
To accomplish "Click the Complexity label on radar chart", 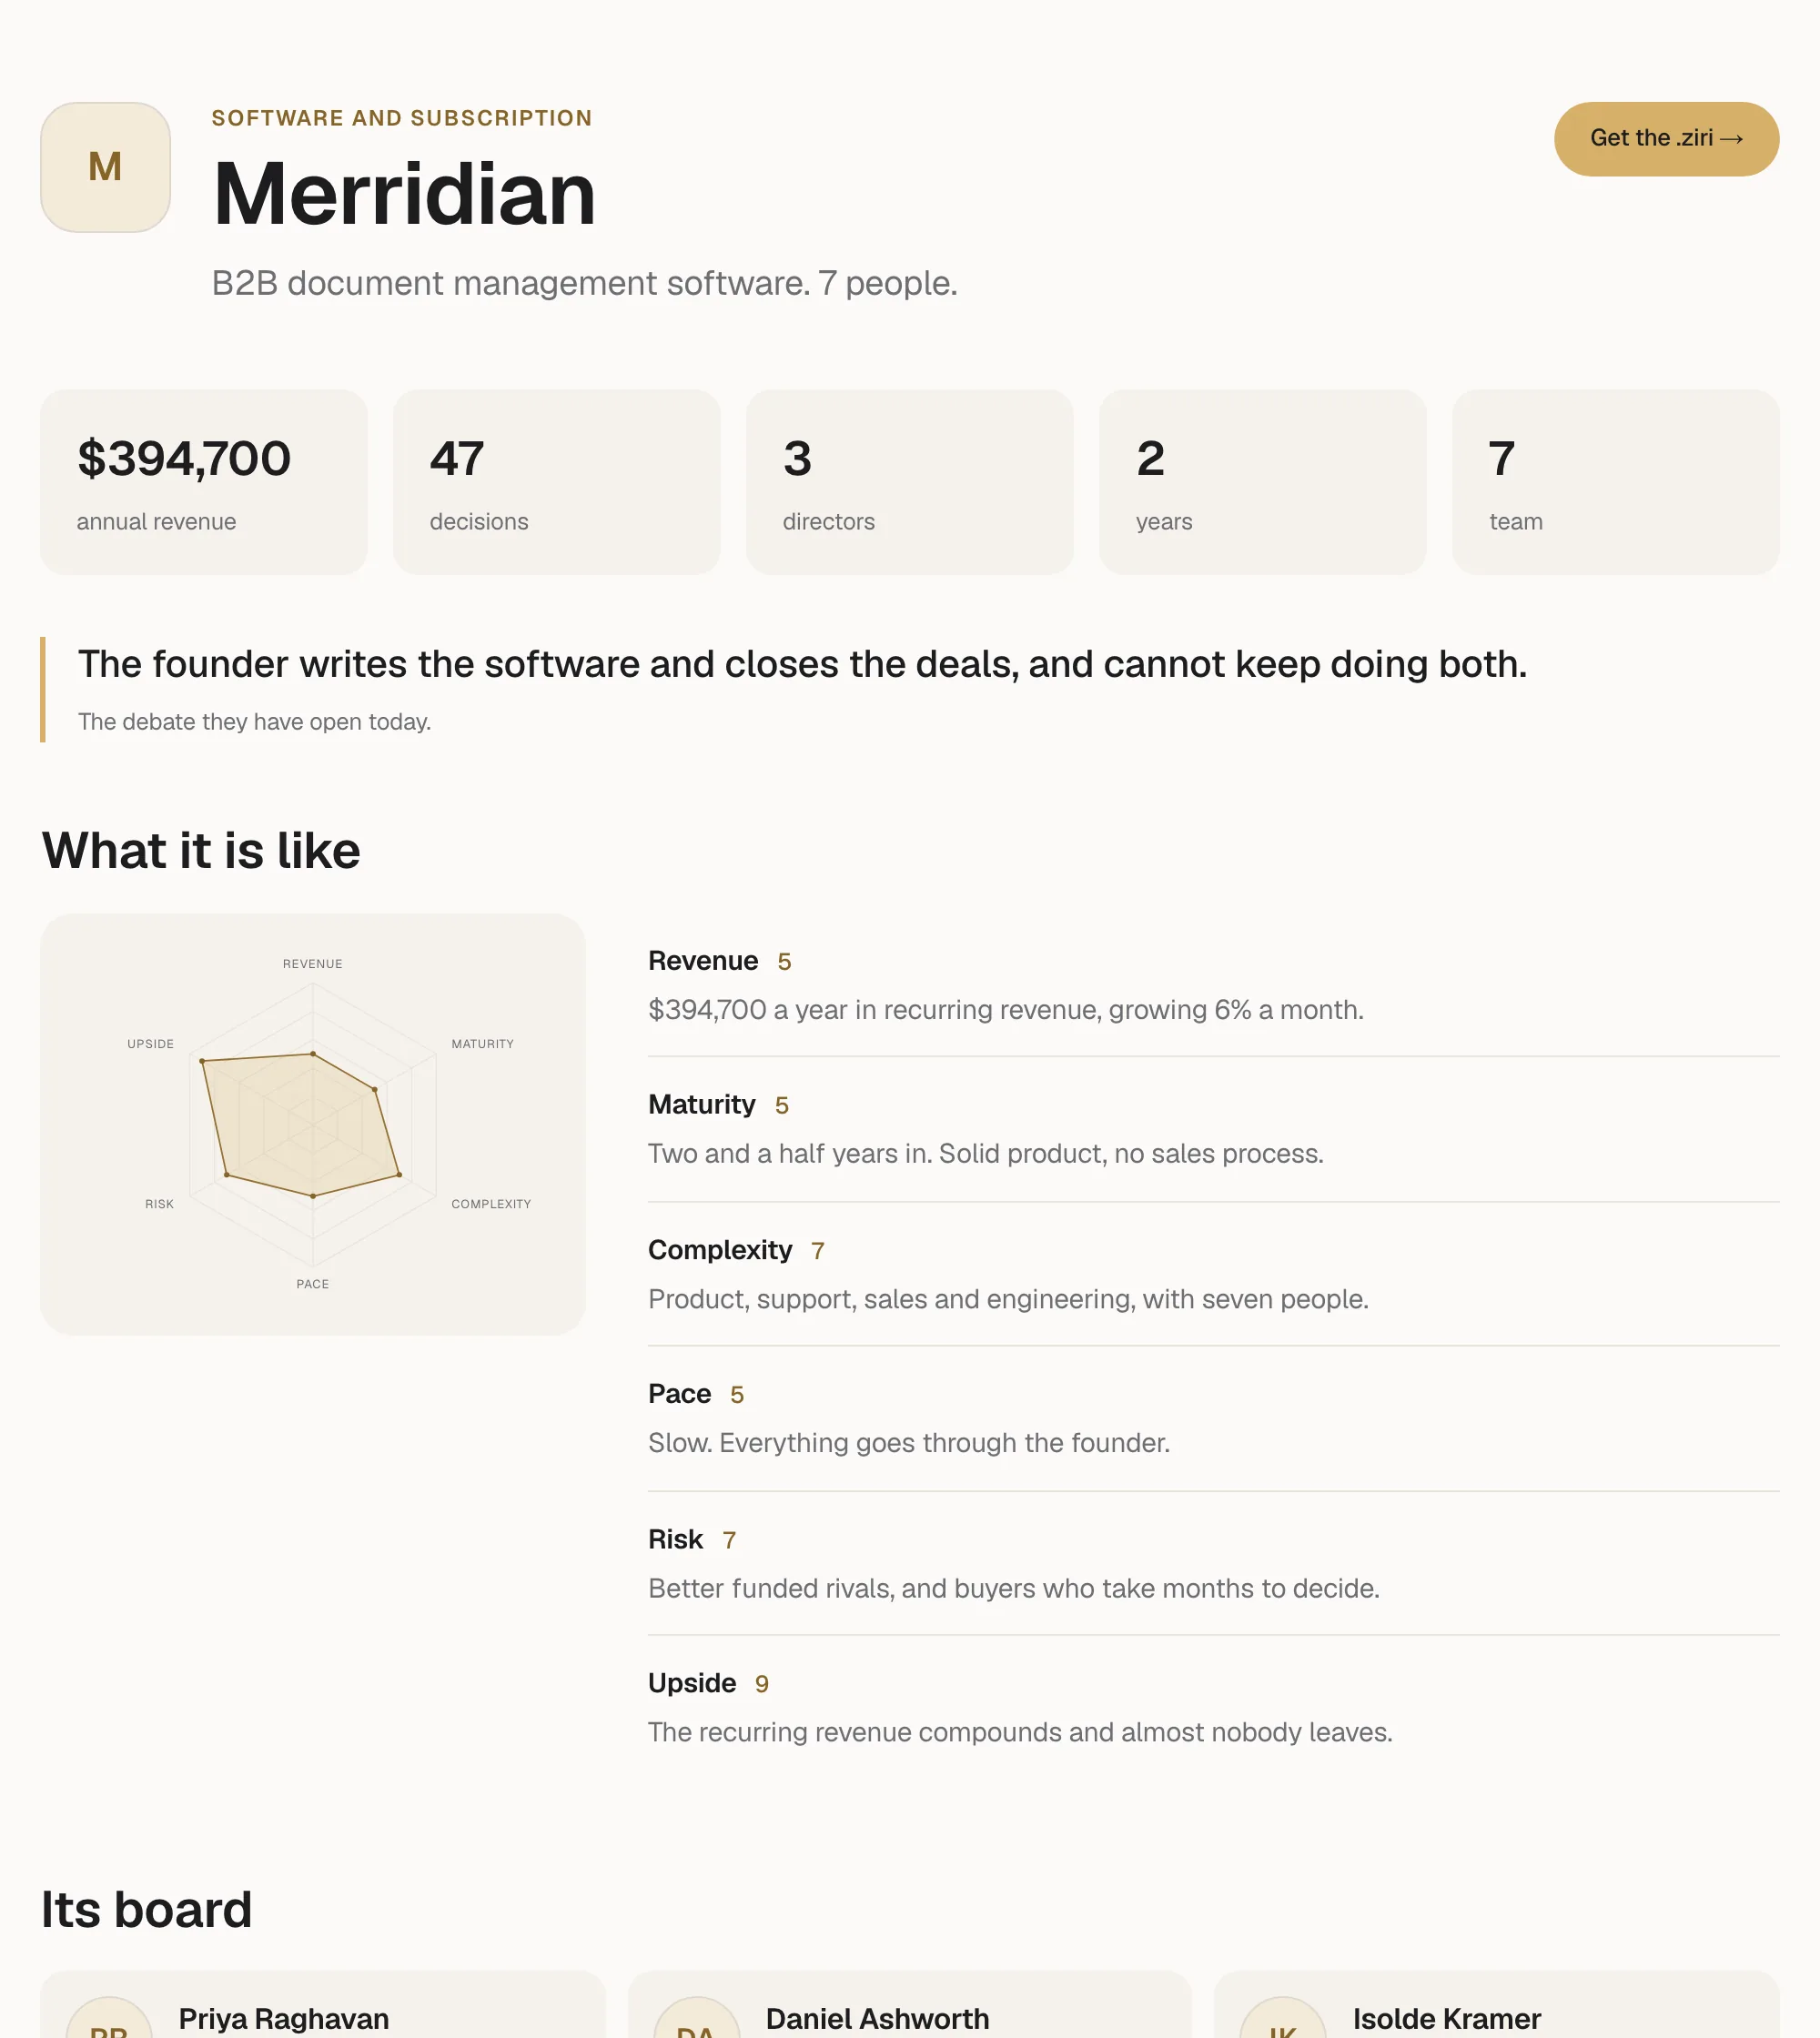I will (x=491, y=1204).
